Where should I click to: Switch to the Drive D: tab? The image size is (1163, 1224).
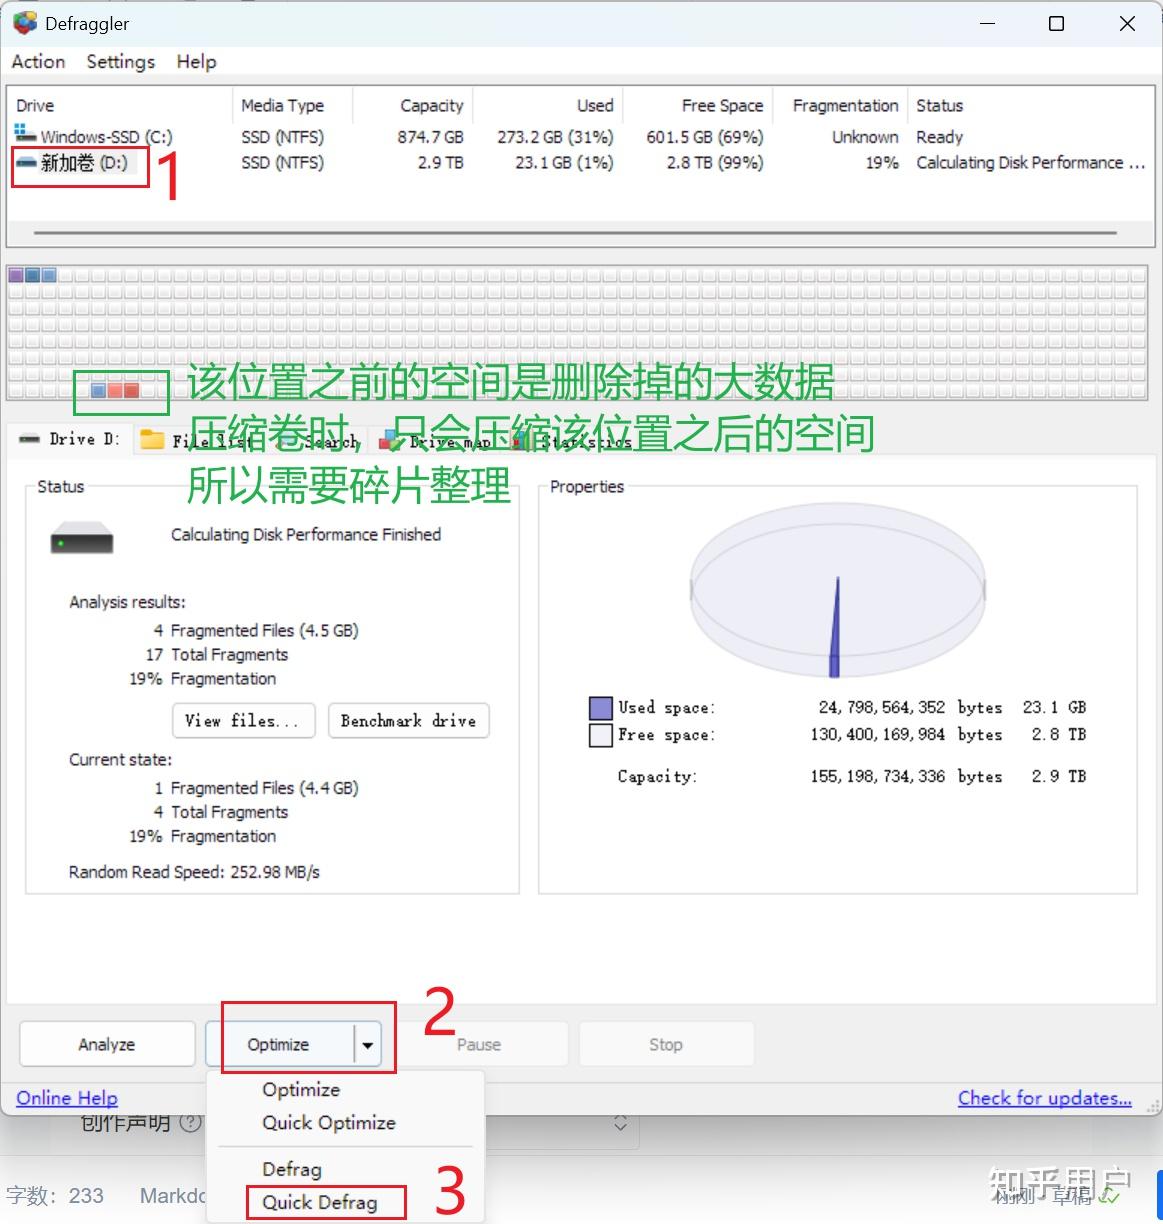pyautogui.click(x=69, y=439)
